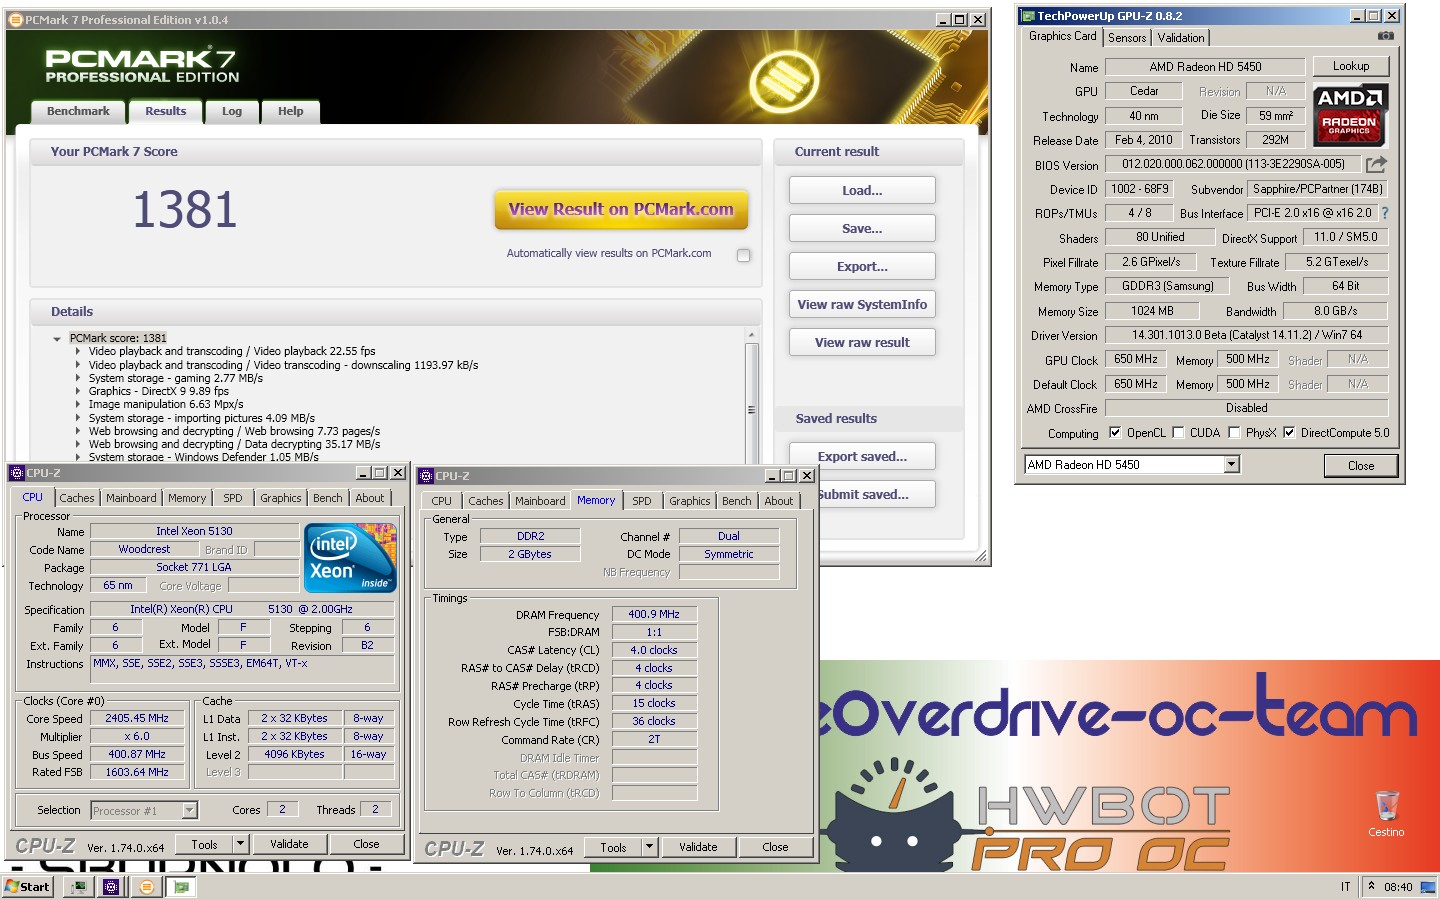Open Tools dropdown arrow in CPU-Z processor window
This screenshot has height=900, width=1440.
240,844
